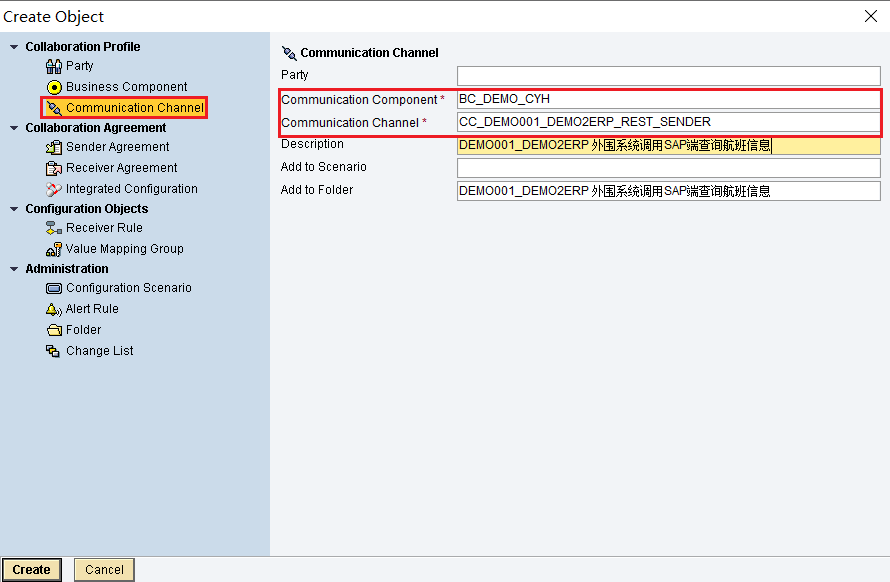Click the Administration heading text

[67, 269]
